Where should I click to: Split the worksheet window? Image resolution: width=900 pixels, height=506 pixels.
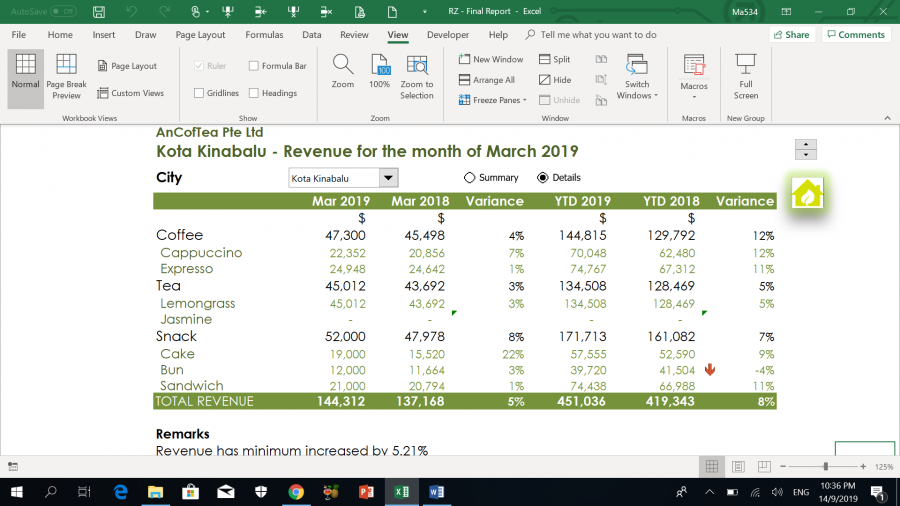pyautogui.click(x=554, y=59)
